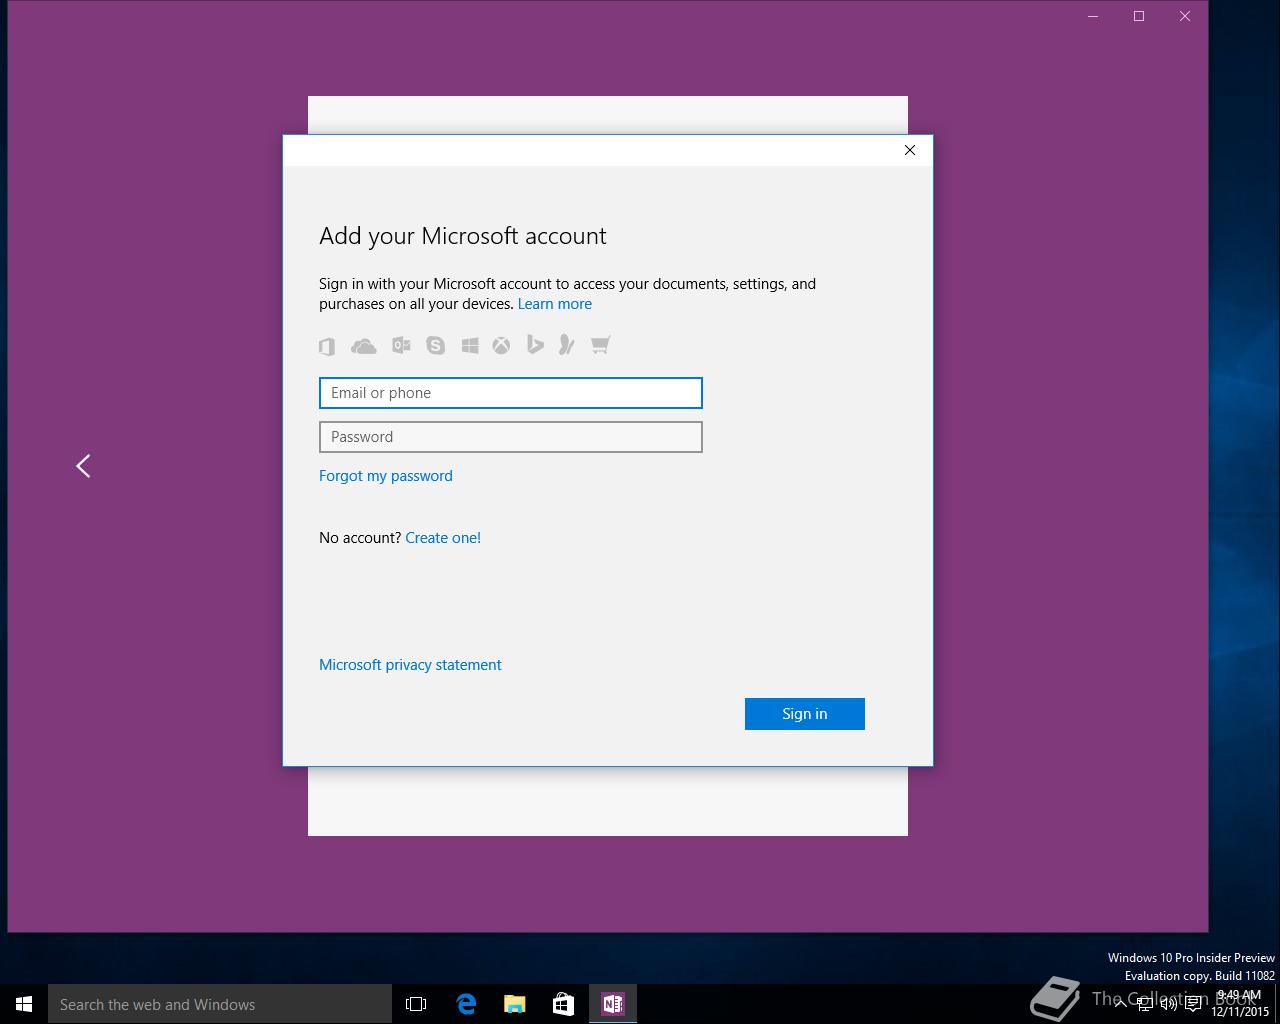Open the Windows Start menu
Viewport: 1280px width, 1024px height.
[x=24, y=1004]
